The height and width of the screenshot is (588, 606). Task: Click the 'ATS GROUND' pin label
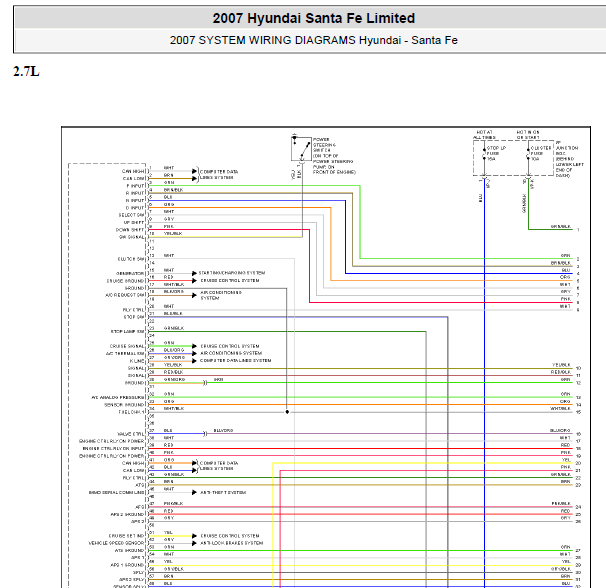click(129, 551)
